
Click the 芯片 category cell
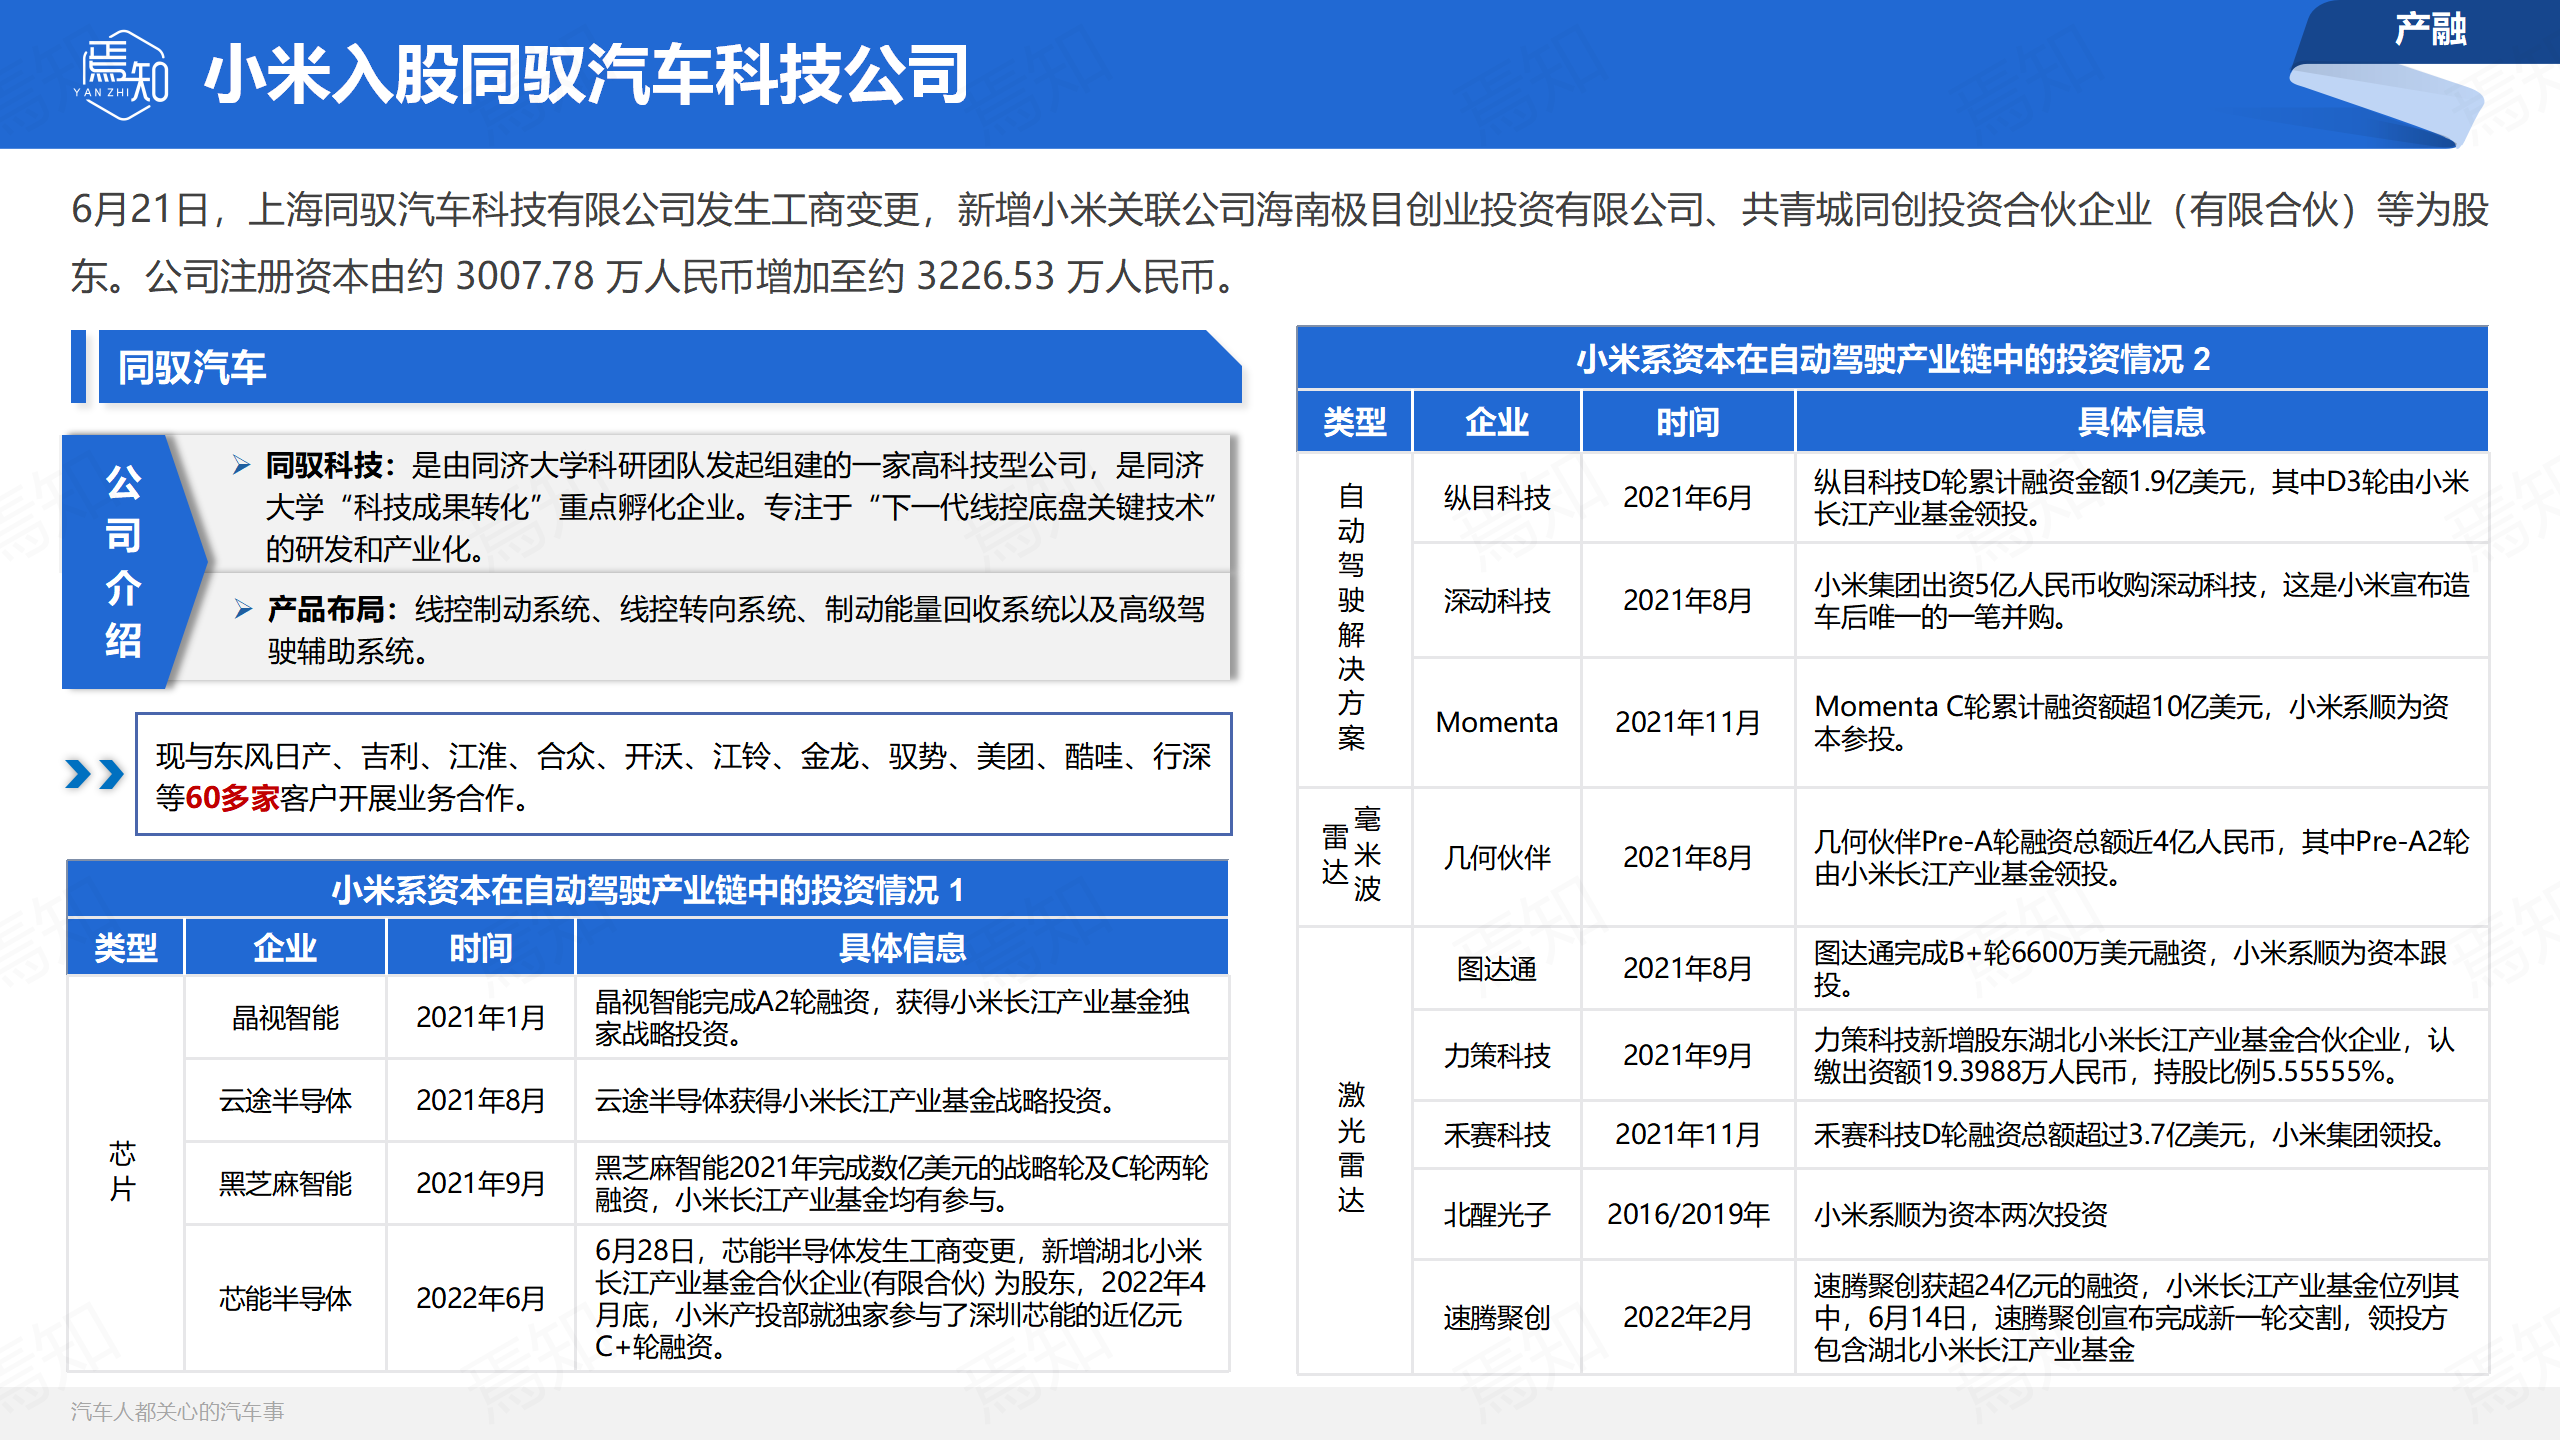(x=124, y=1172)
